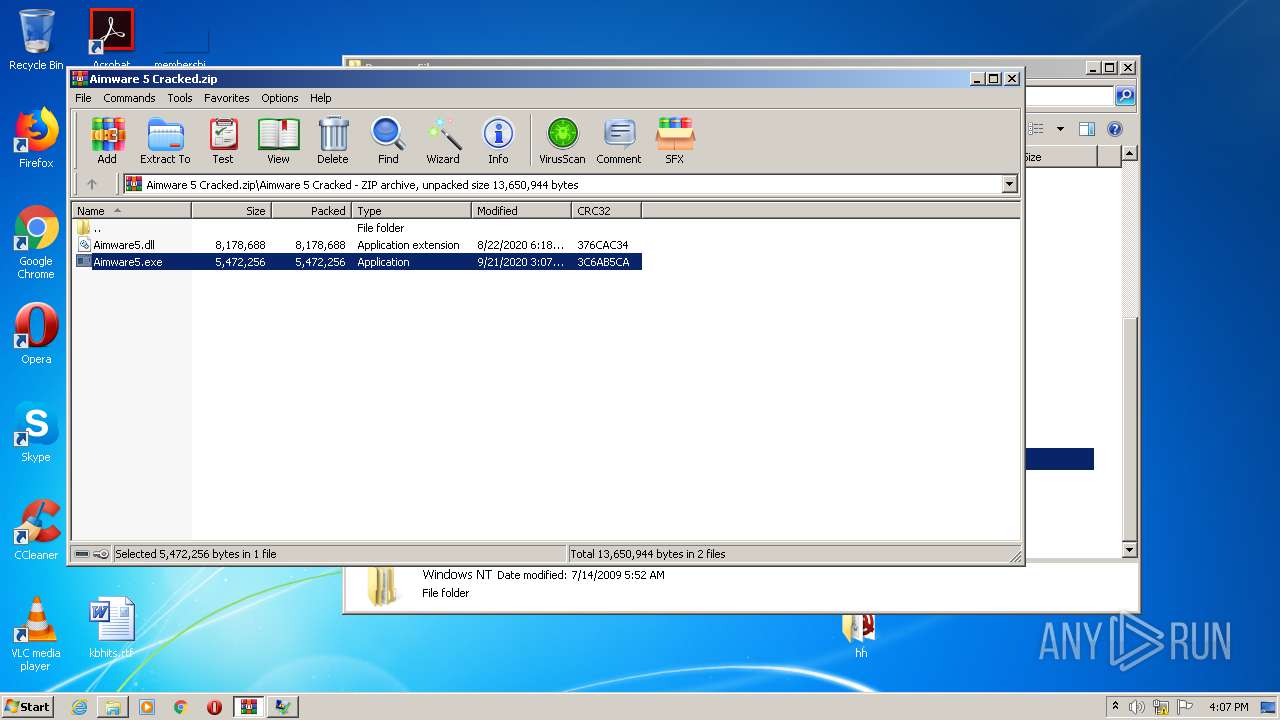Click the Extract To toolbar icon
1280x720 pixels.
165,140
